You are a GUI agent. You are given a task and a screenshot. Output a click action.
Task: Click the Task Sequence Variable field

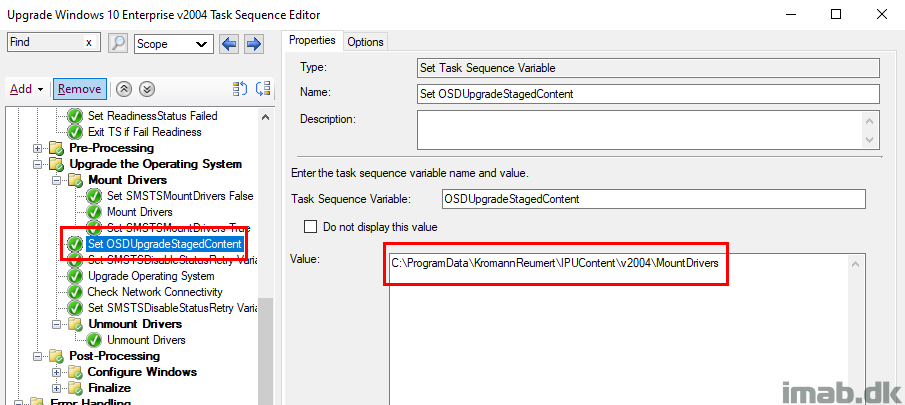pyautogui.click(x=653, y=199)
